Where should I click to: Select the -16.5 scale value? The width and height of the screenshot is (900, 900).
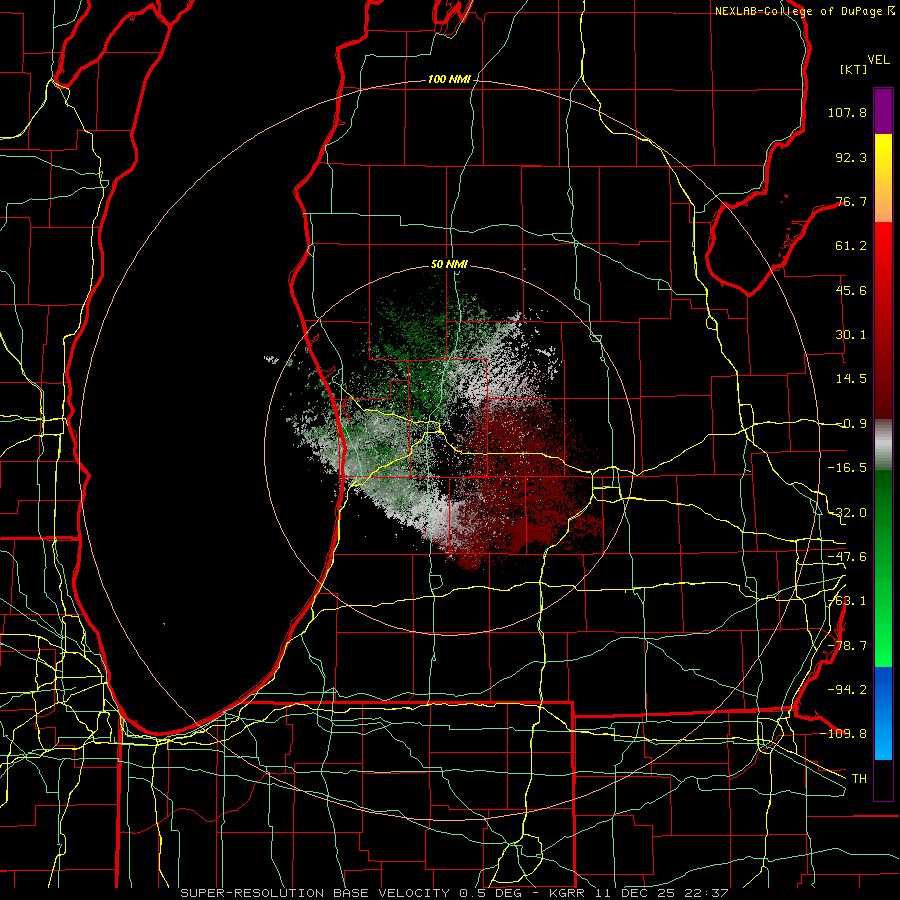coord(847,468)
